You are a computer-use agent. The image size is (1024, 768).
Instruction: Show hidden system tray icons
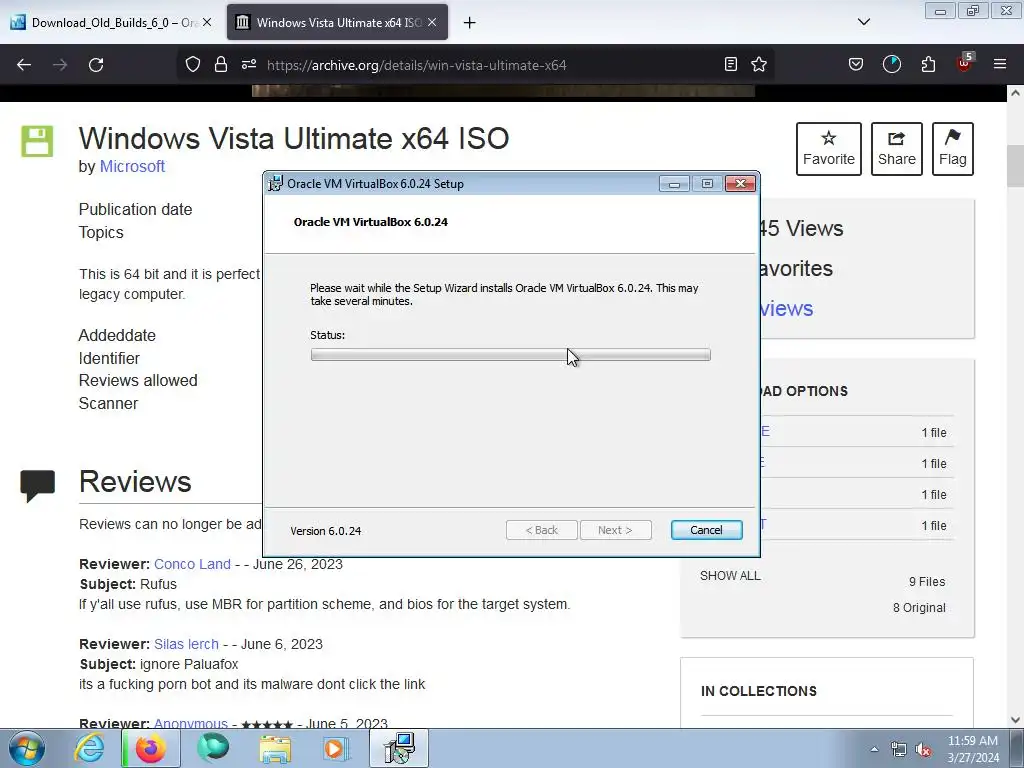[874, 749]
